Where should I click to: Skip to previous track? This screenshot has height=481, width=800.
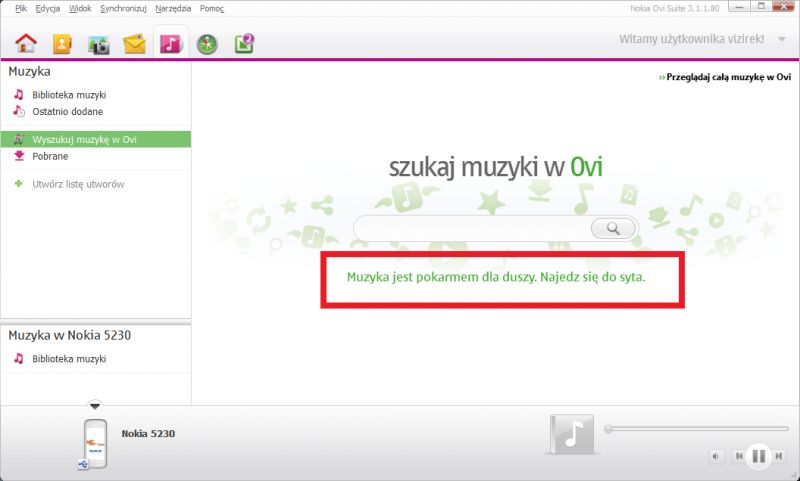(x=738, y=456)
